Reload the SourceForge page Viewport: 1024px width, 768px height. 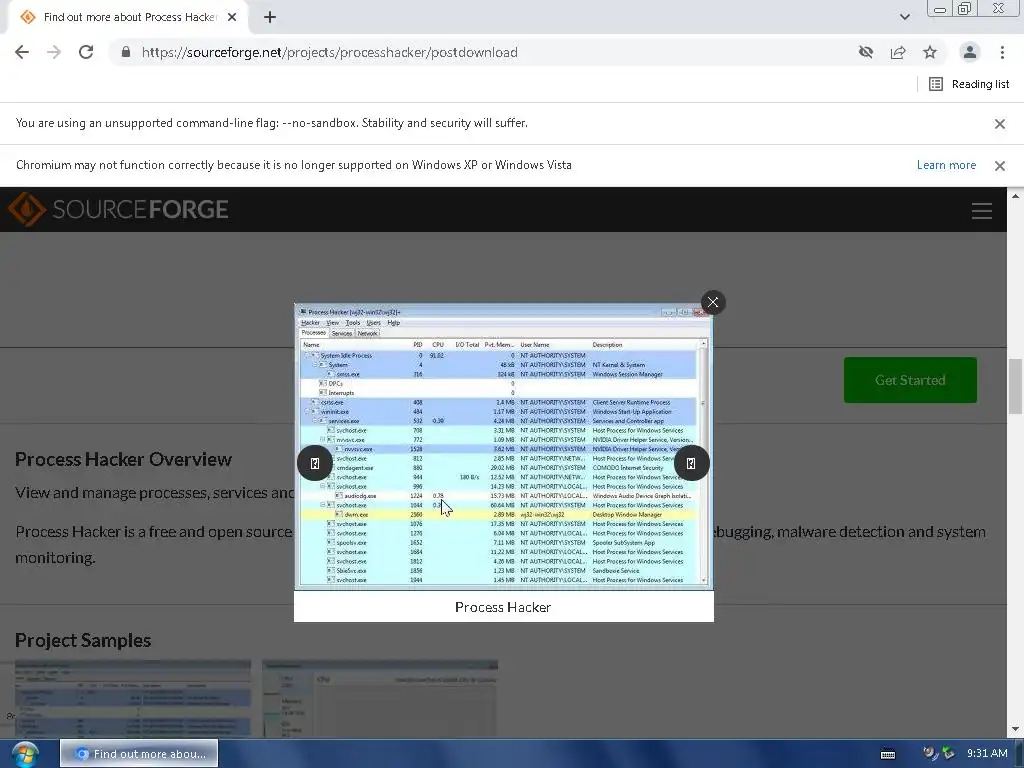(x=86, y=52)
